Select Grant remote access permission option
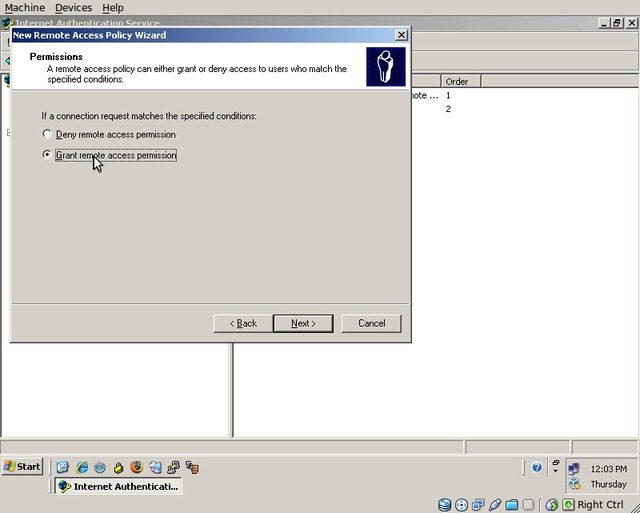This screenshot has height=513, width=640. 47,155
